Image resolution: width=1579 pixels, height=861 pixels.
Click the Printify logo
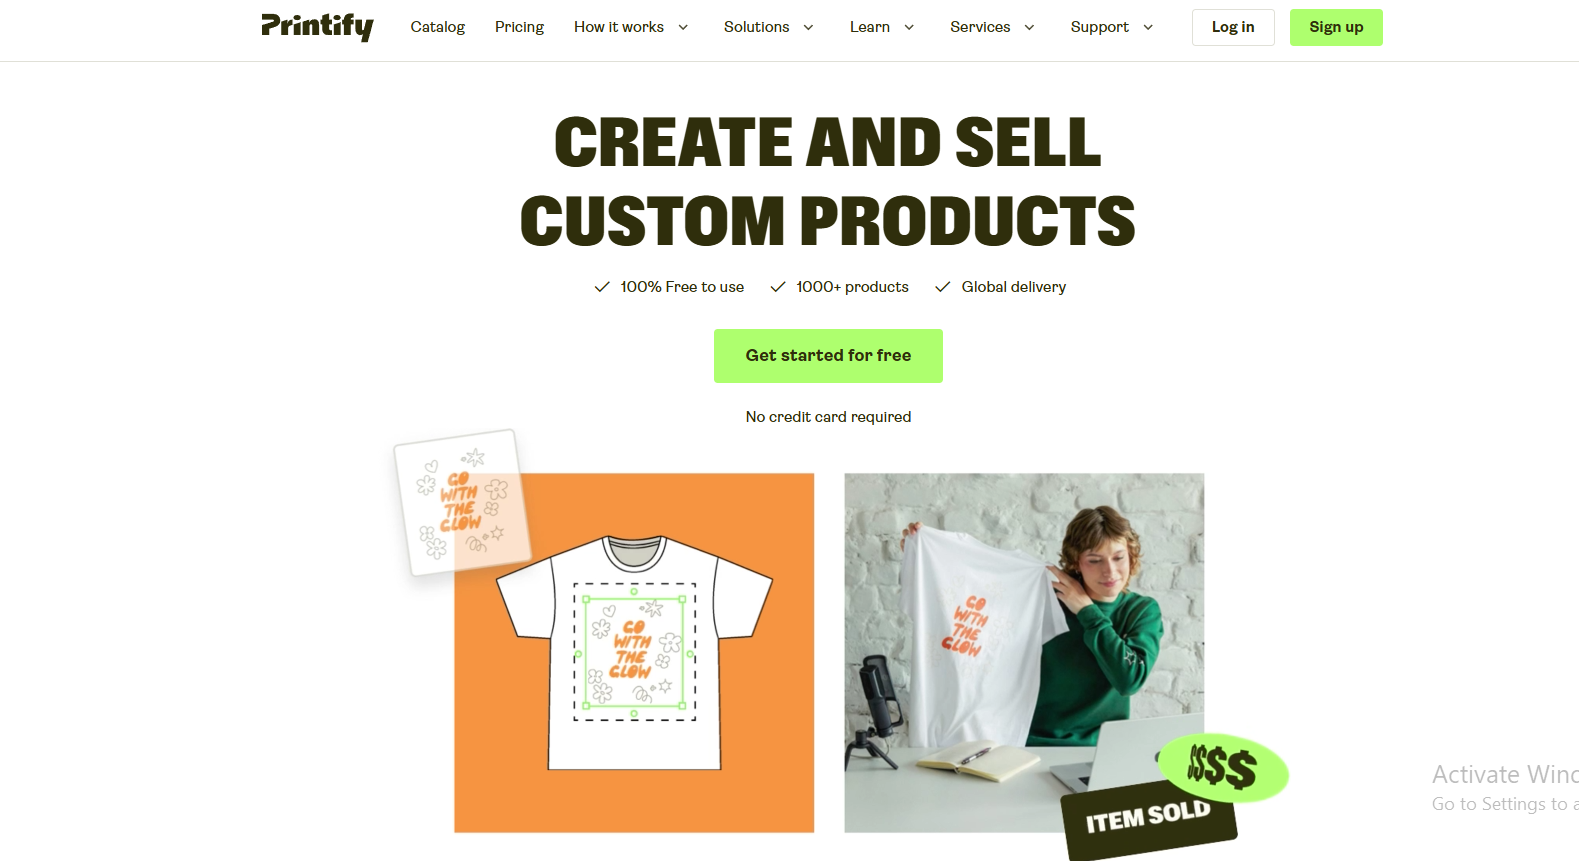317,27
